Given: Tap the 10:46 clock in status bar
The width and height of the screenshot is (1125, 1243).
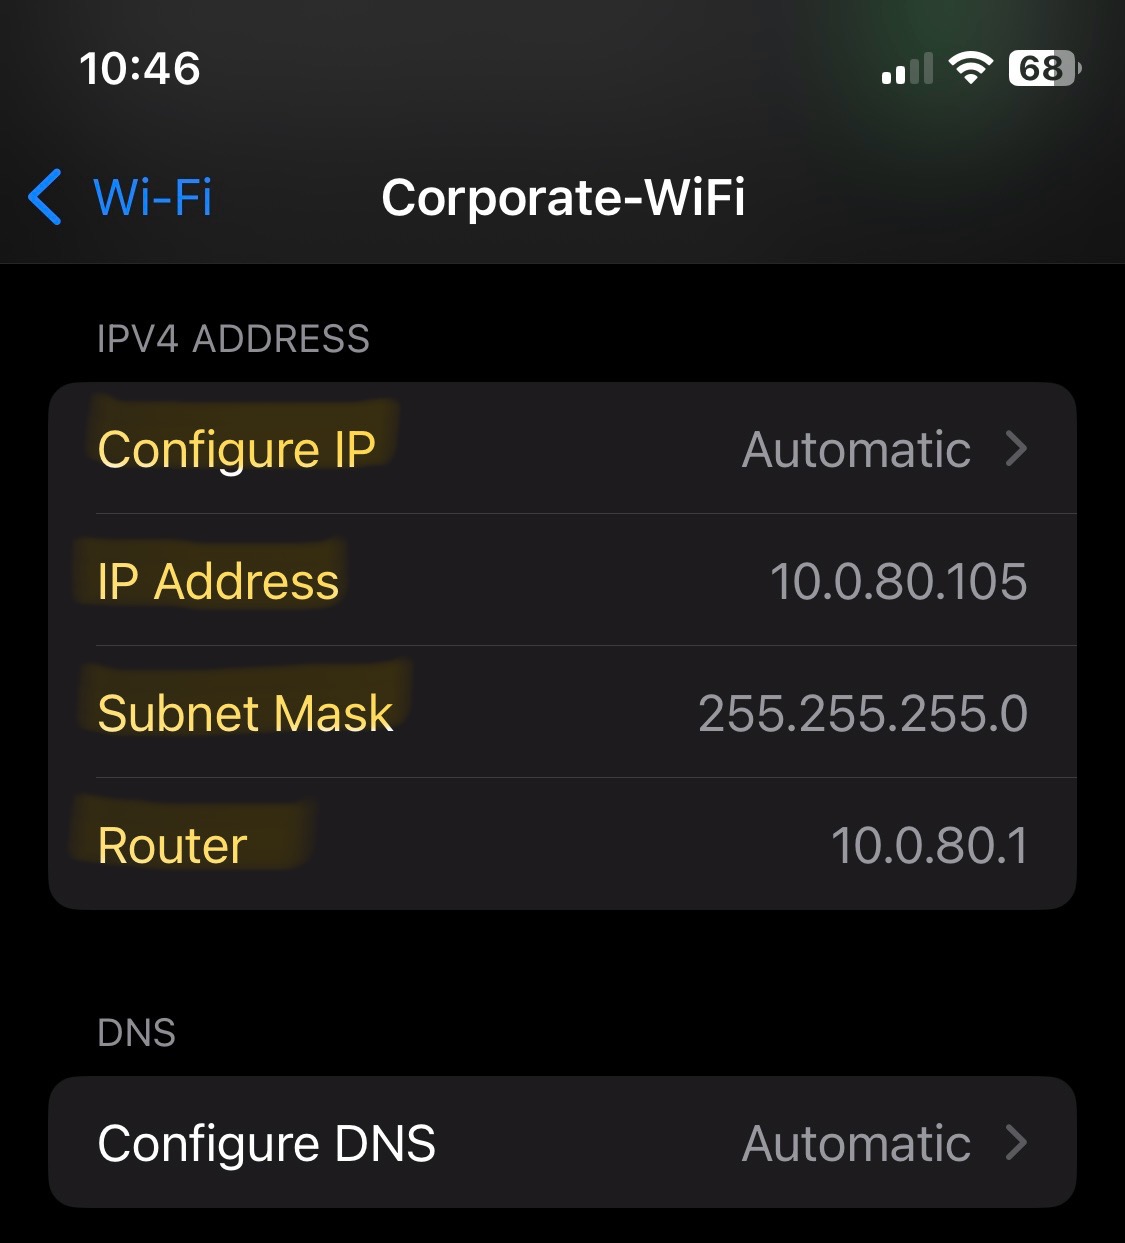Looking at the screenshot, I should [140, 69].
